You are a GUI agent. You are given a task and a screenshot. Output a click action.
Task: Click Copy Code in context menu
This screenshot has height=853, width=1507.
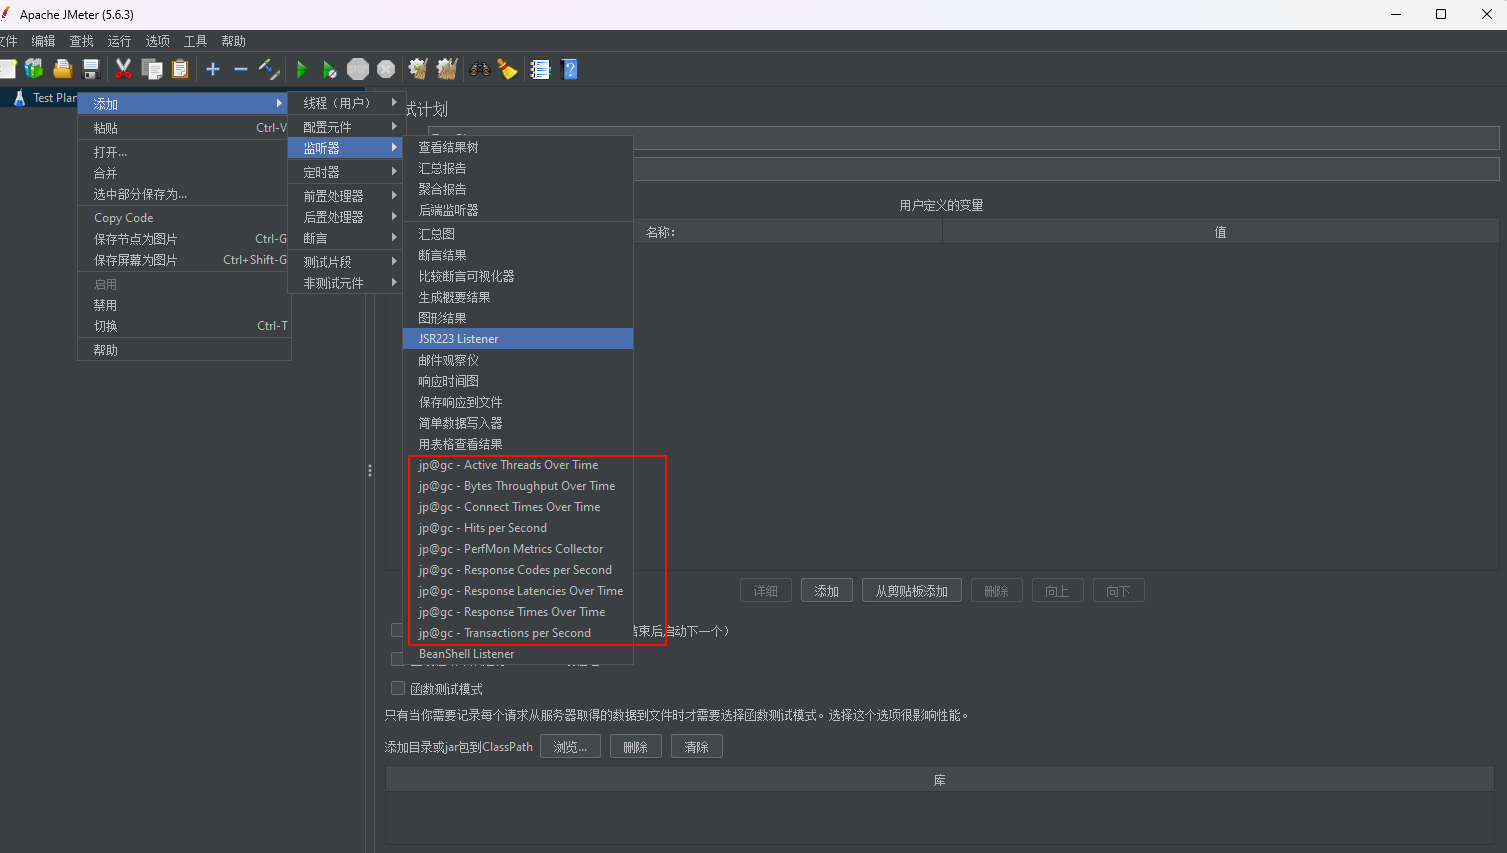coord(184,218)
